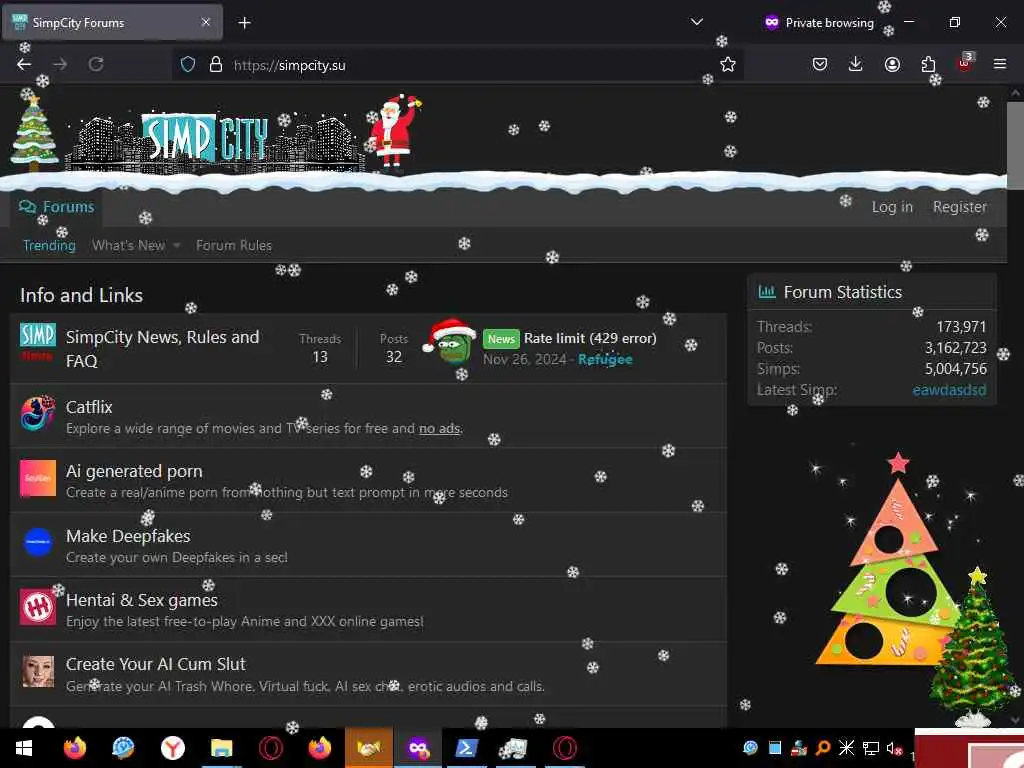The height and width of the screenshot is (768, 1024).
Task: Close the SimpCity Forums tab
Action: (x=206, y=22)
